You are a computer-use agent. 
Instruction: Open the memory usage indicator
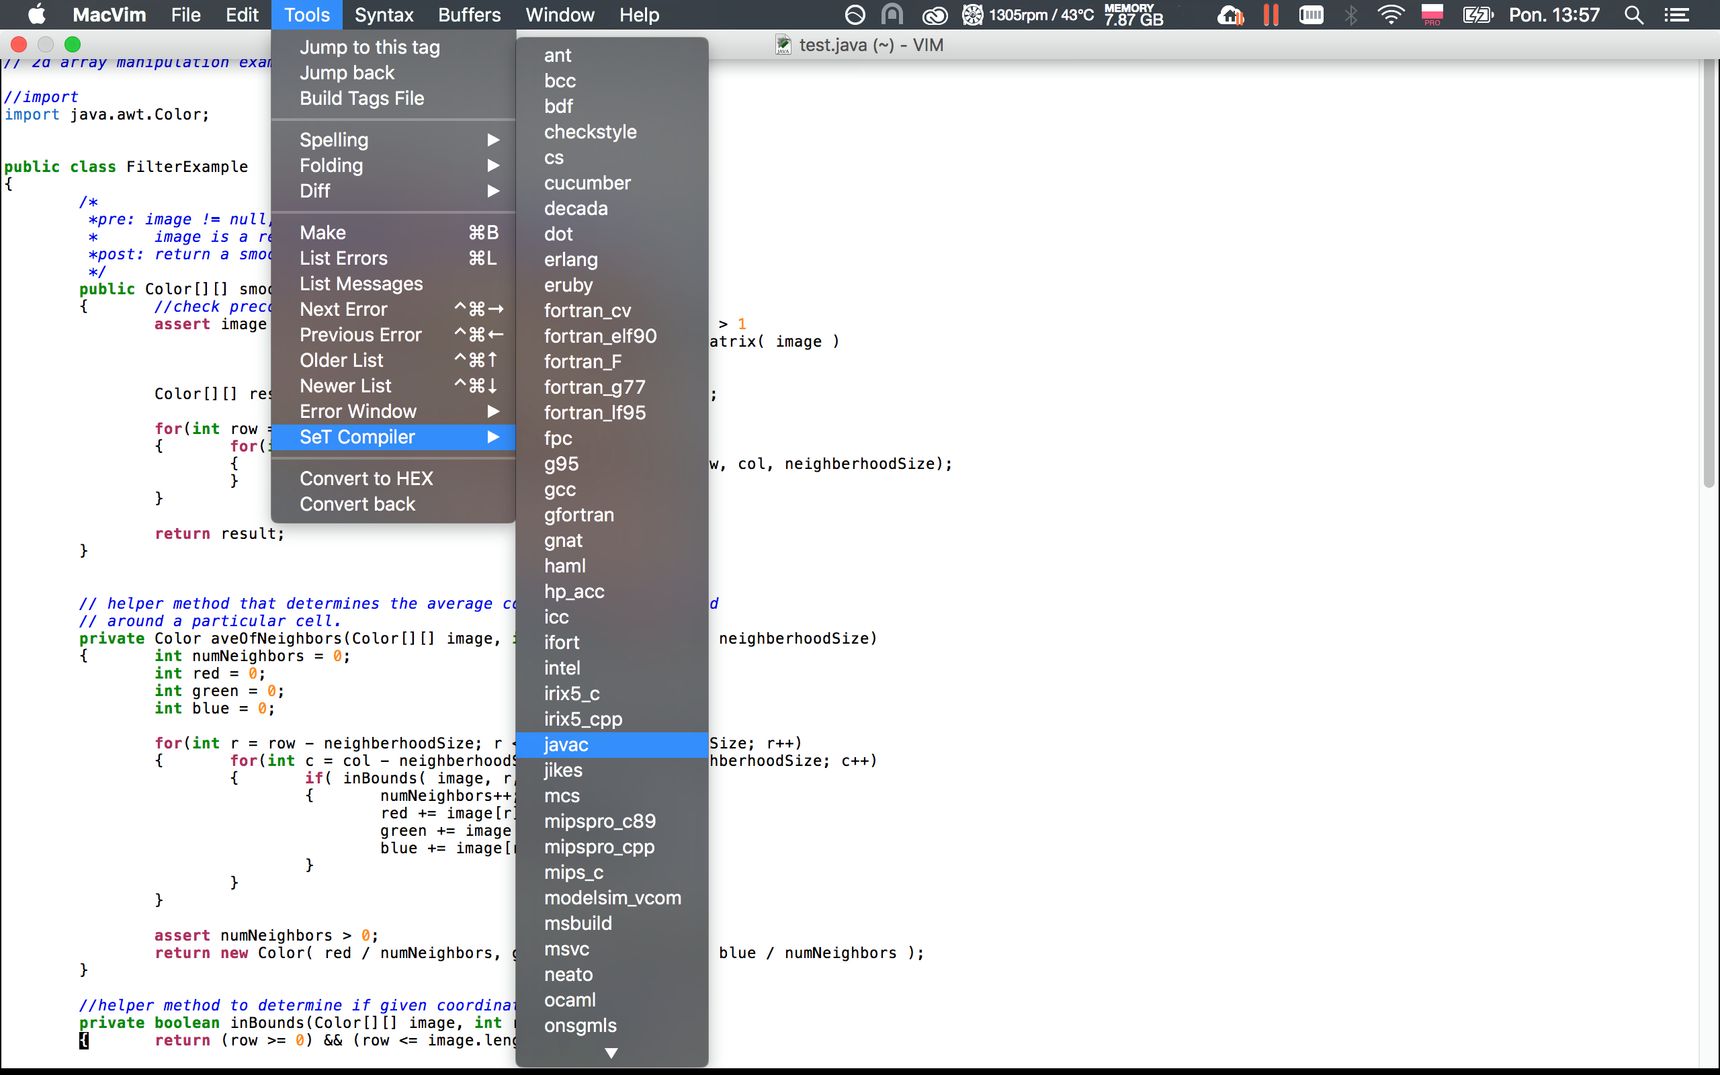1134,15
